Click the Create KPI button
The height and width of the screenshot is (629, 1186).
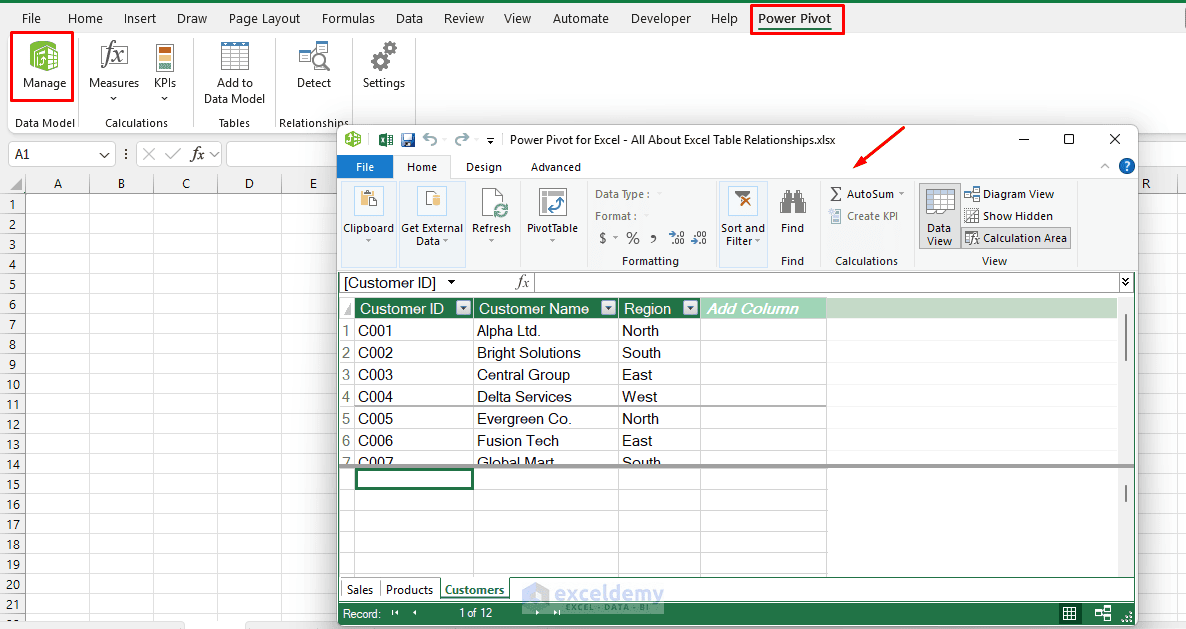click(864, 216)
